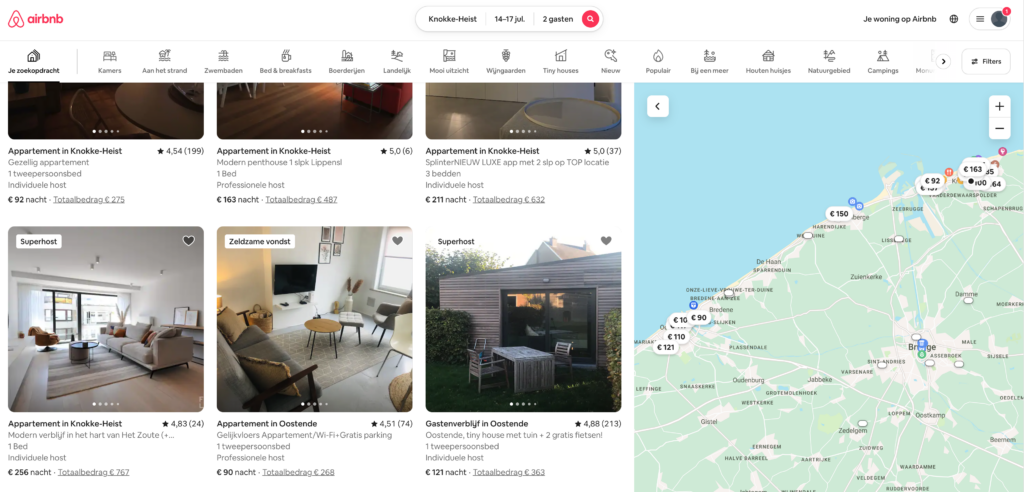Collapse the map with left chevron
This screenshot has height=492, width=1024.
658,106
